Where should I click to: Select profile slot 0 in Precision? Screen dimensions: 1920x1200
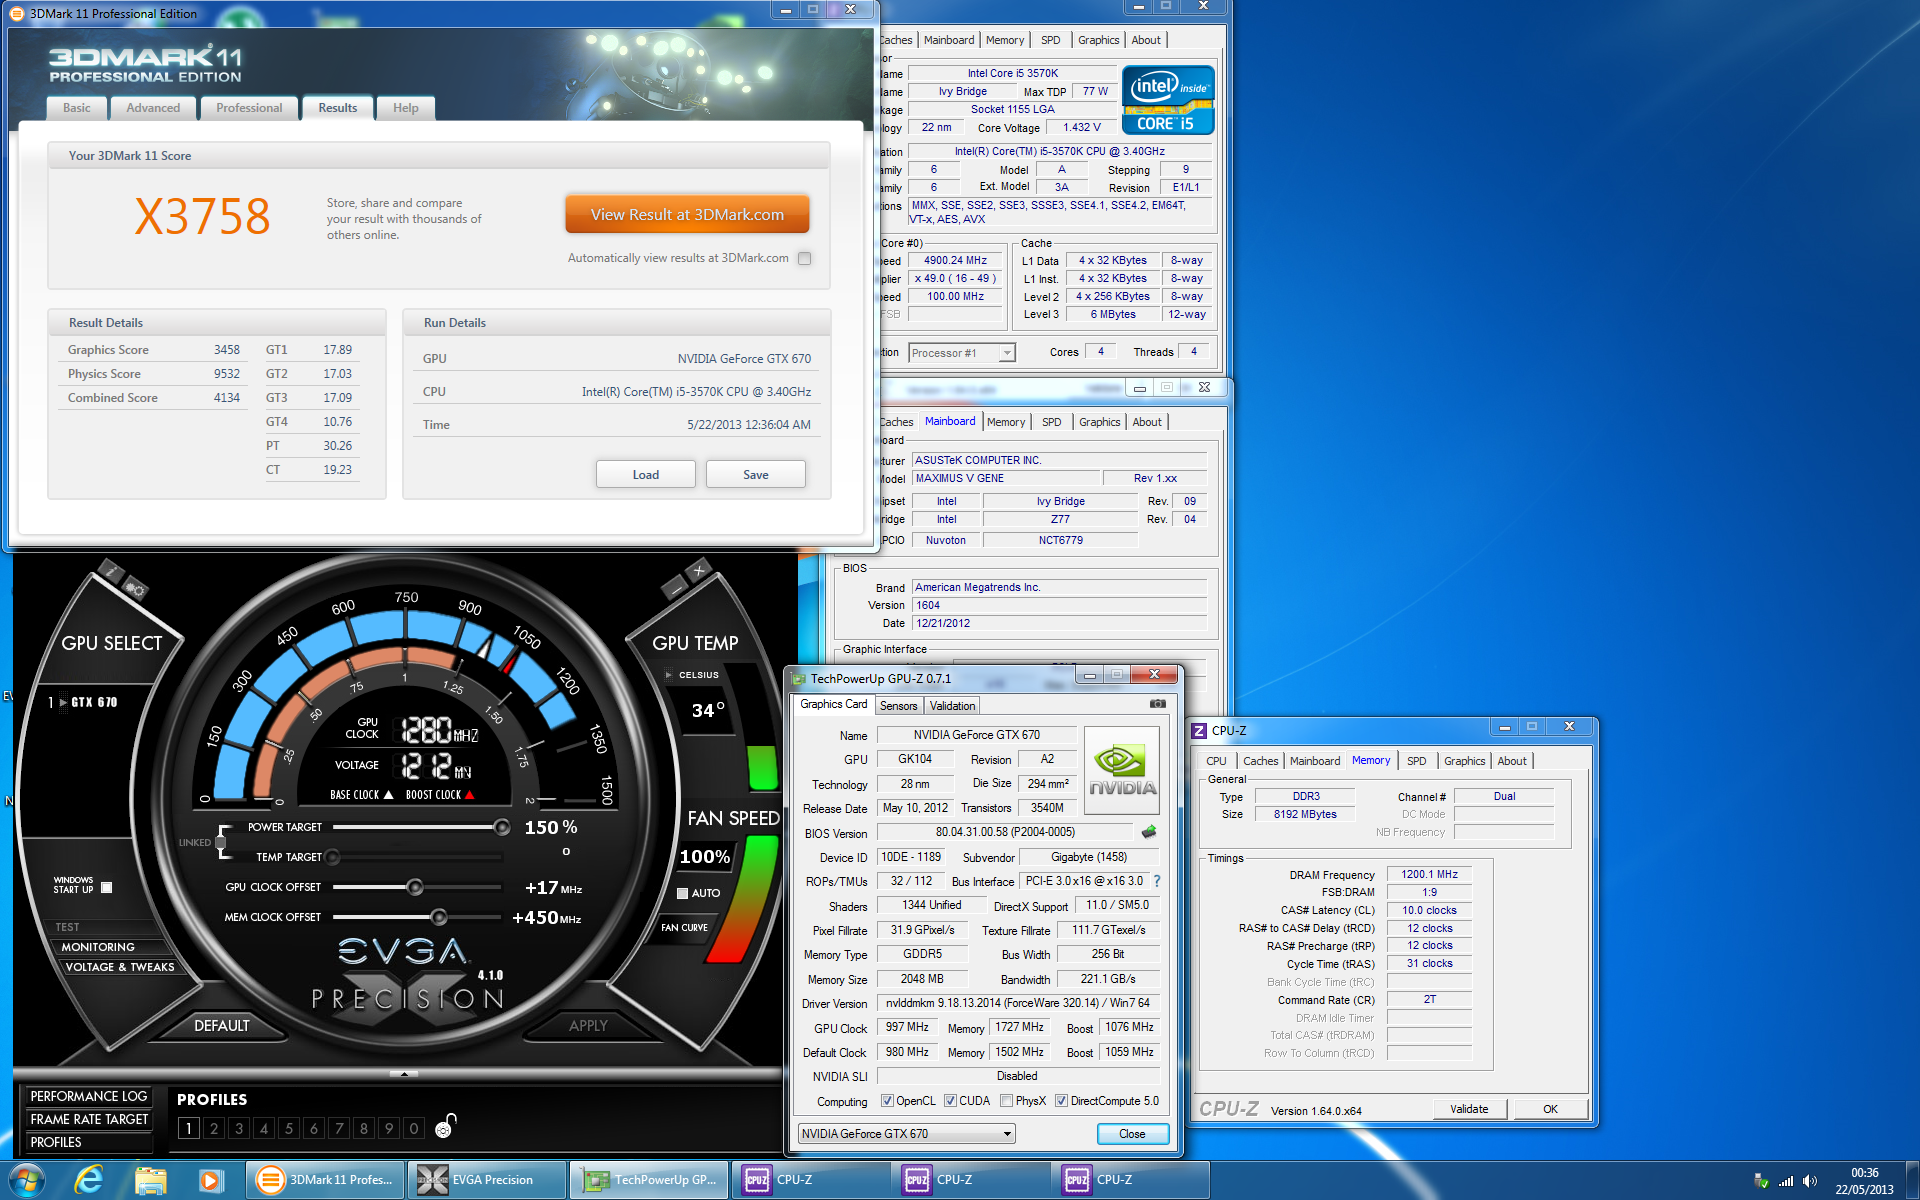pyautogui.click(x=413, y=1128)
